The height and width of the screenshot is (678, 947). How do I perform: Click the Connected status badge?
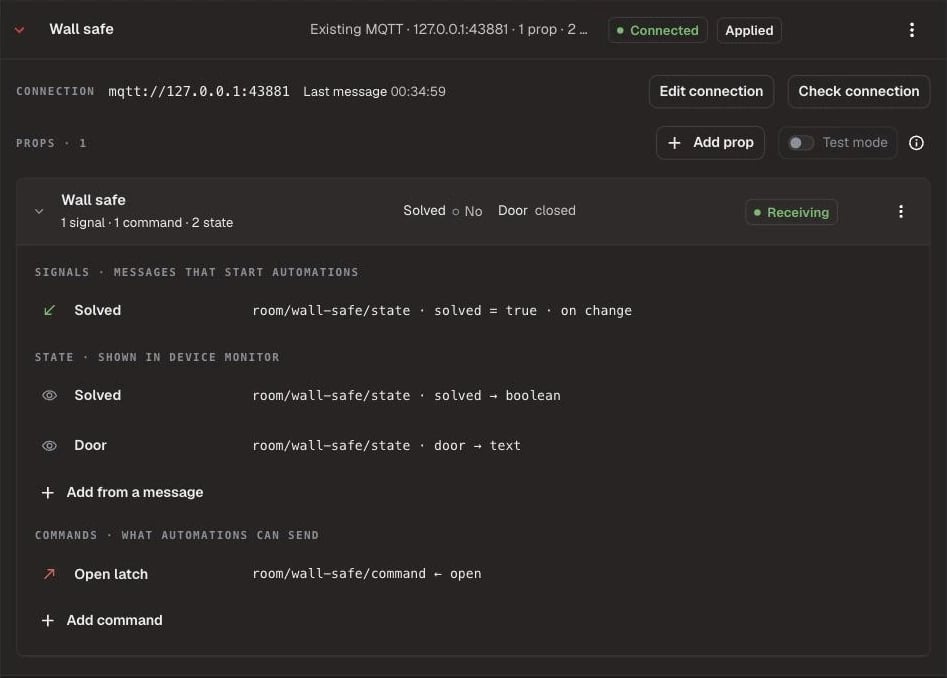point(658,30)
